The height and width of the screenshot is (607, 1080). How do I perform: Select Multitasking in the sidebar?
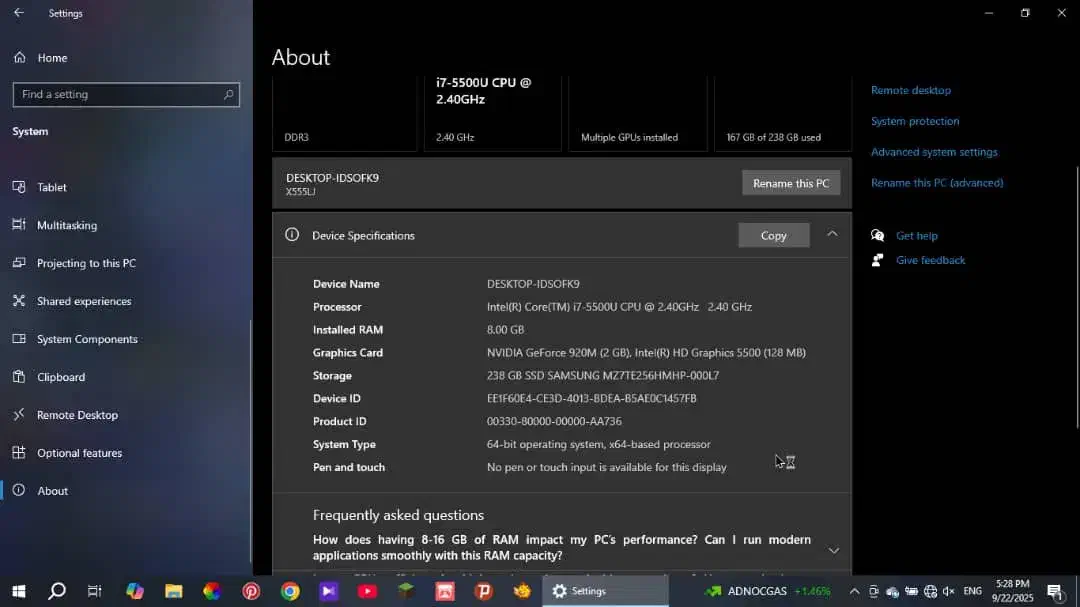tap(67, 225)
